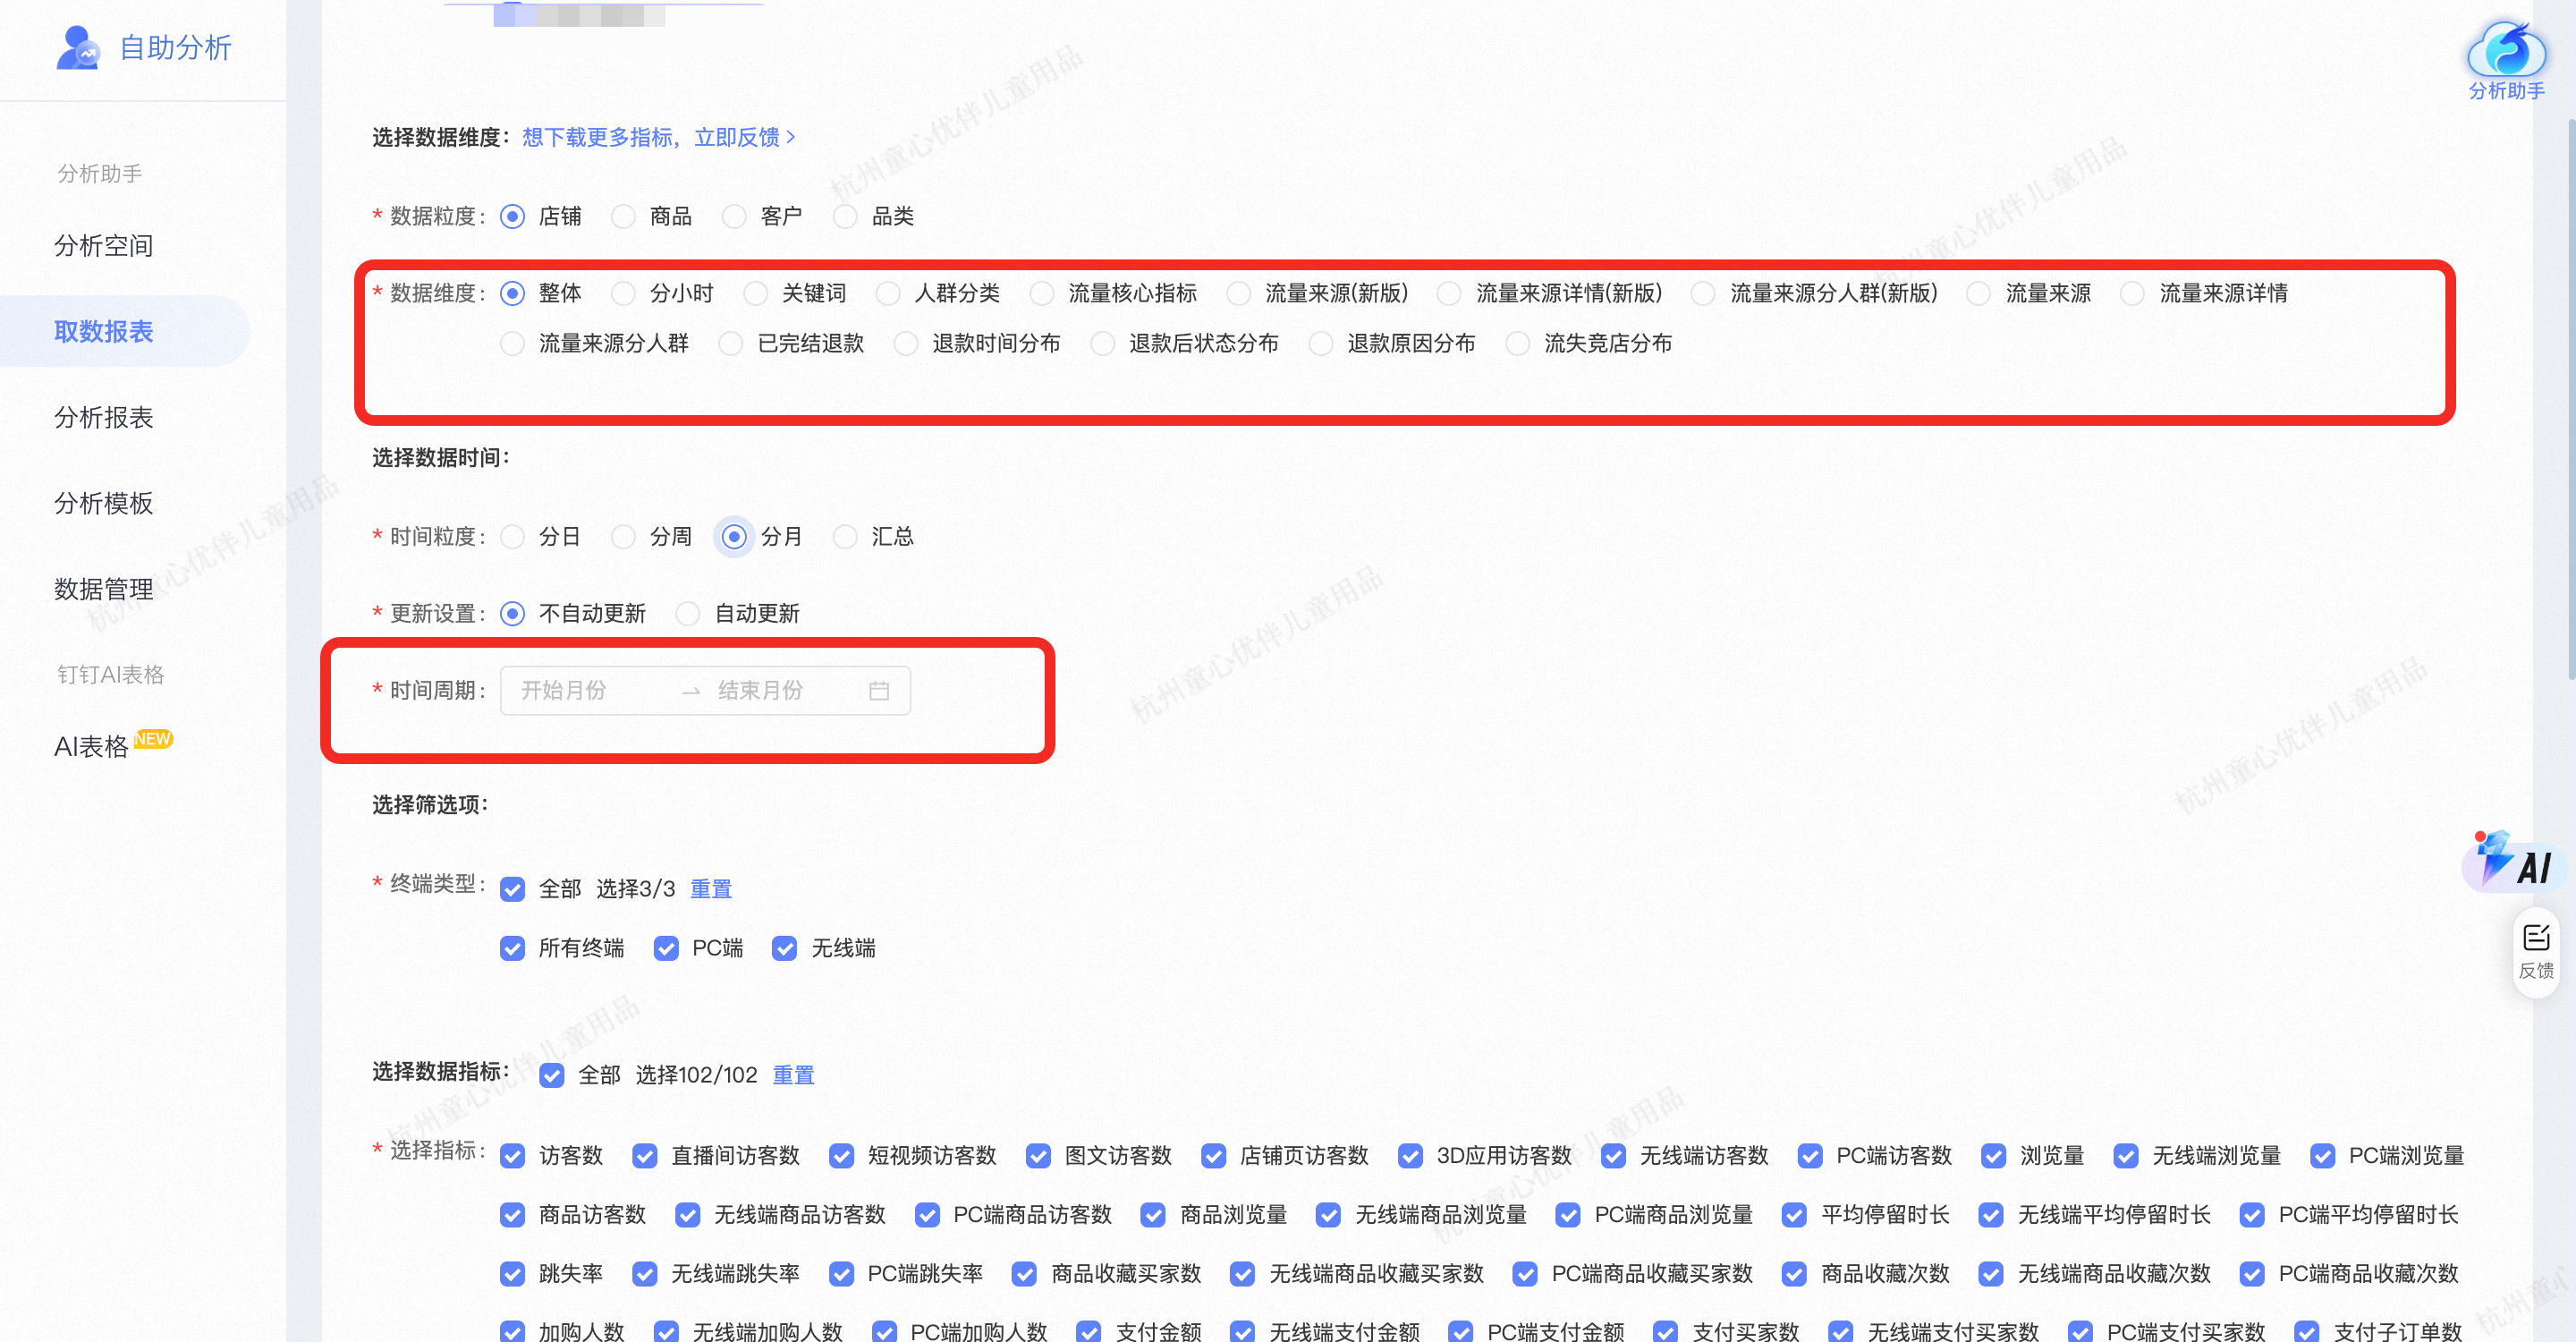Toggle 全部 checkbox for 终端类型

(513, 890)
